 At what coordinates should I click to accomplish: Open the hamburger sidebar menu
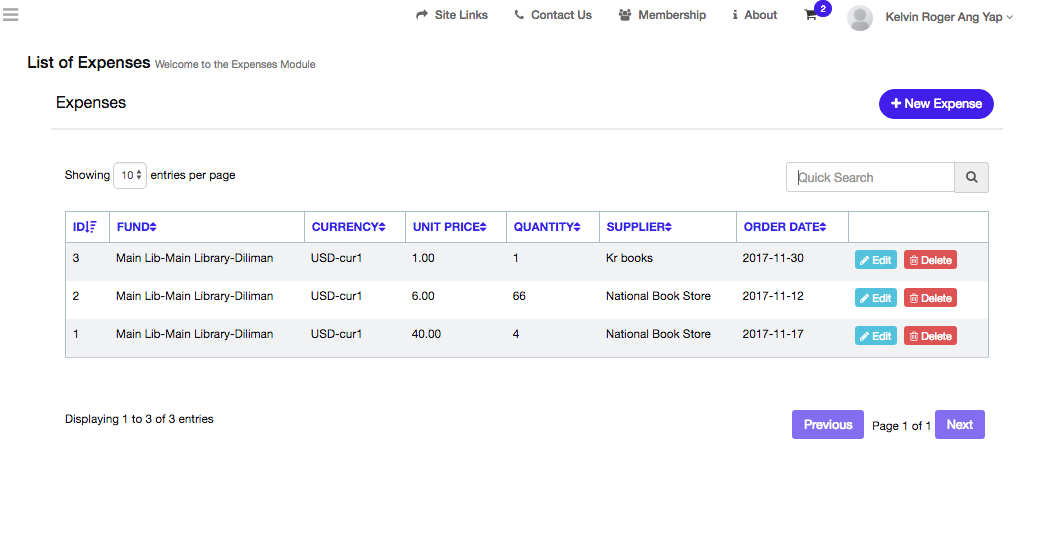pos(11,14)
